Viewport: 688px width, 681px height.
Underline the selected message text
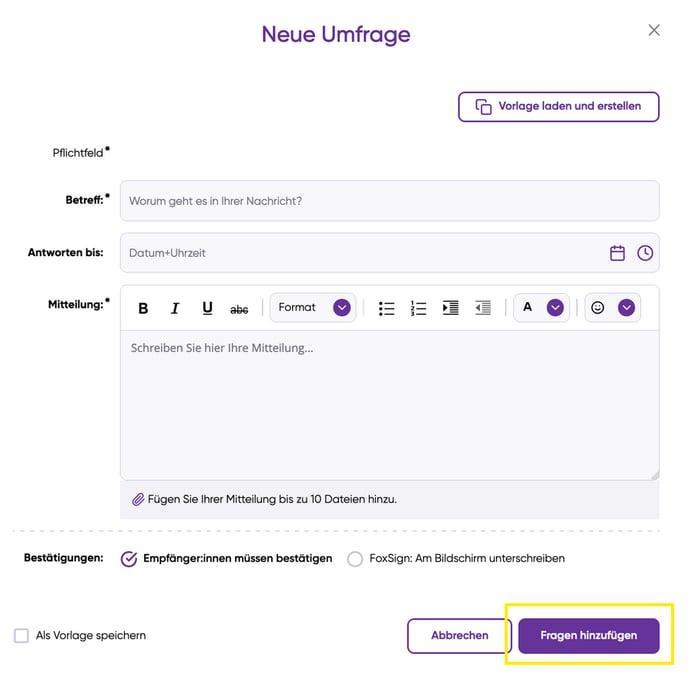coord(207,308)
